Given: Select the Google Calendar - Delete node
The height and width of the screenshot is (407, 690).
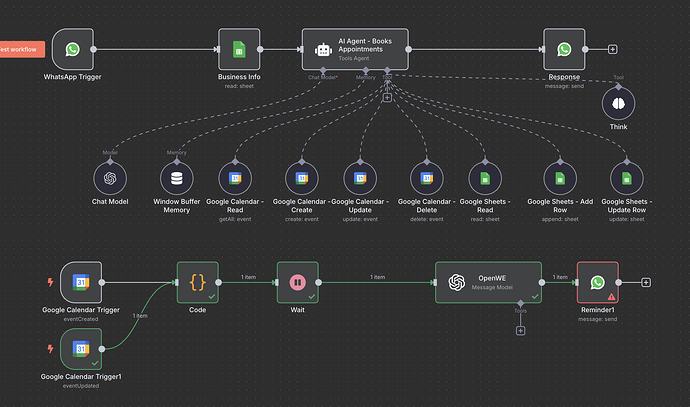Looking at the screenshot, I should [x=426, y=178].
